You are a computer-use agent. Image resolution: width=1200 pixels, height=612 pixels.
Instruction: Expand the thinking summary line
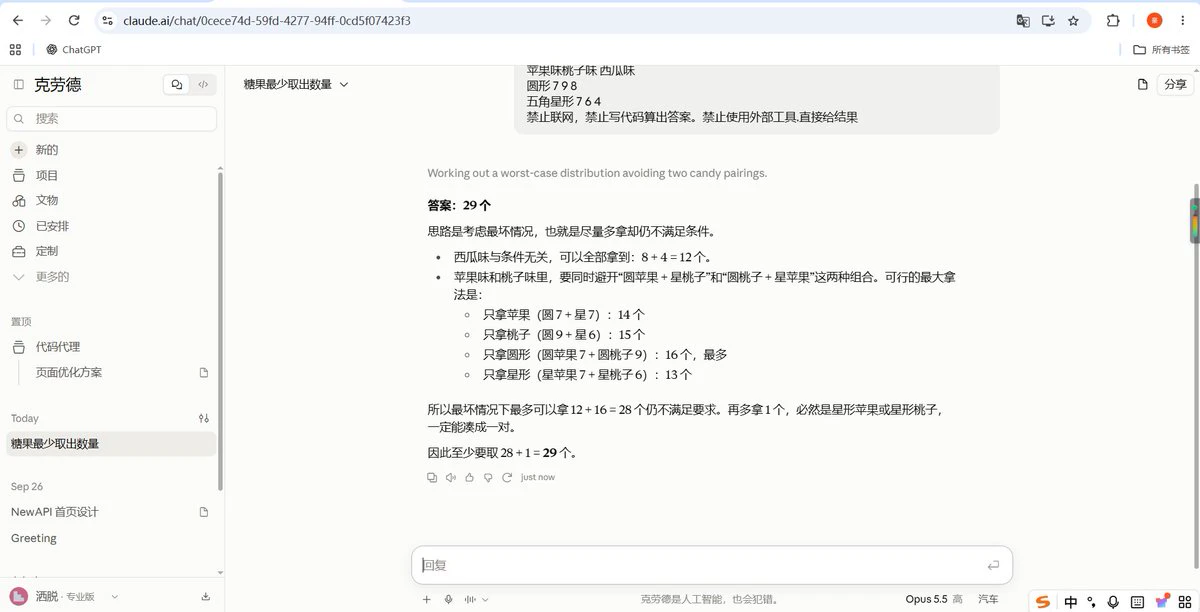[x=597, y=173]
